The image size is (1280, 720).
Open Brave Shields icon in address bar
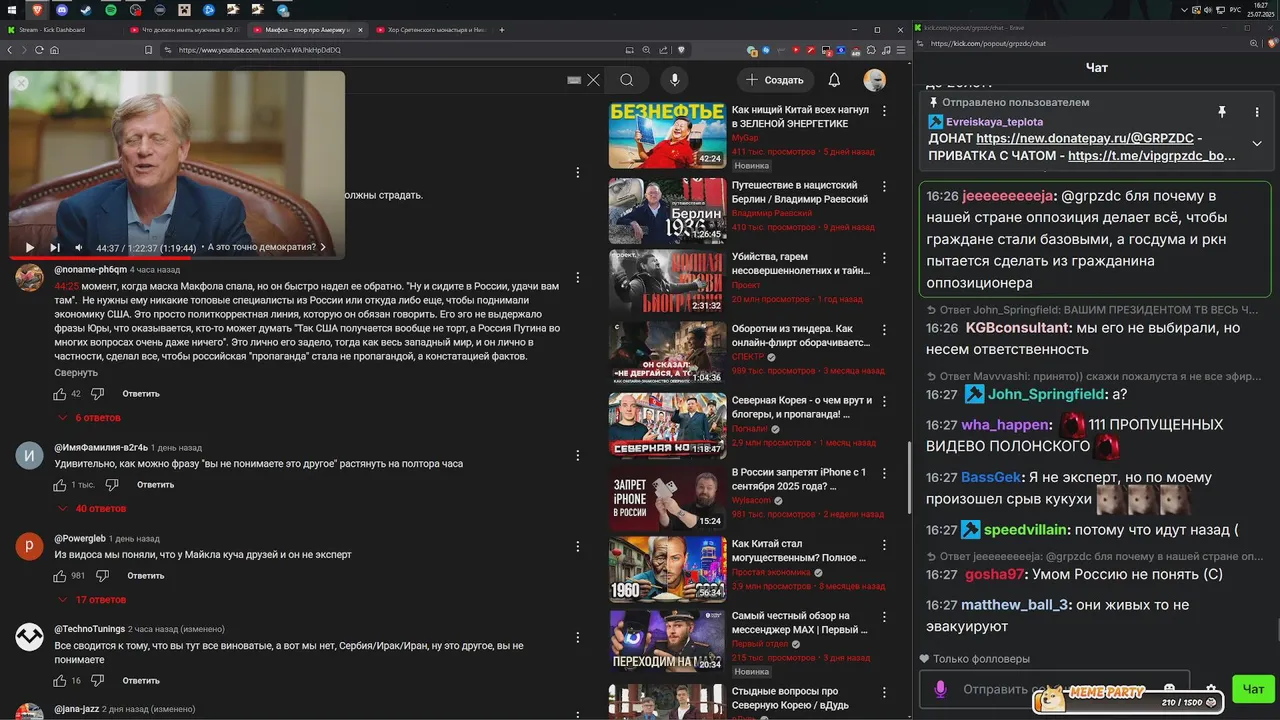[x=681, y=49]
